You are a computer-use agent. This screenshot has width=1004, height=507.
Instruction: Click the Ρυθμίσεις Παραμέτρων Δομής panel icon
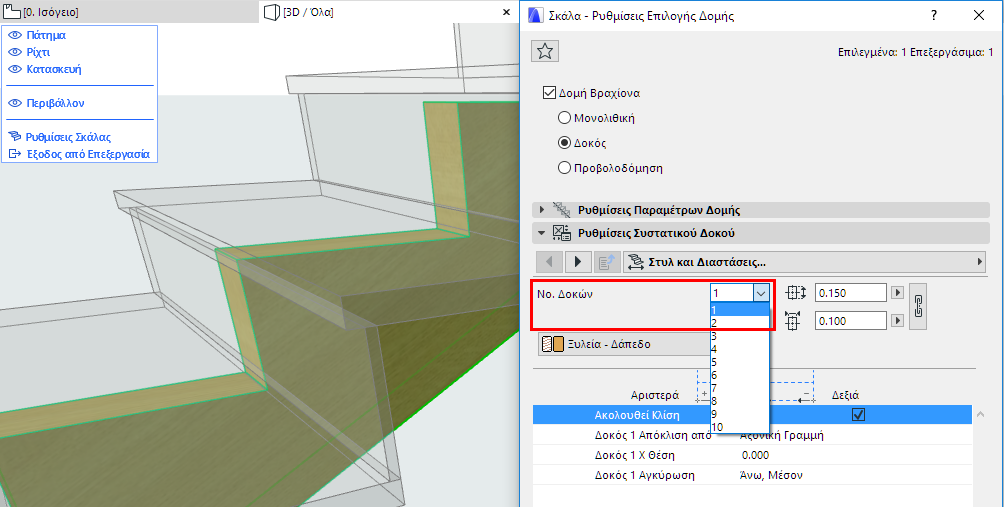[562, 209]
